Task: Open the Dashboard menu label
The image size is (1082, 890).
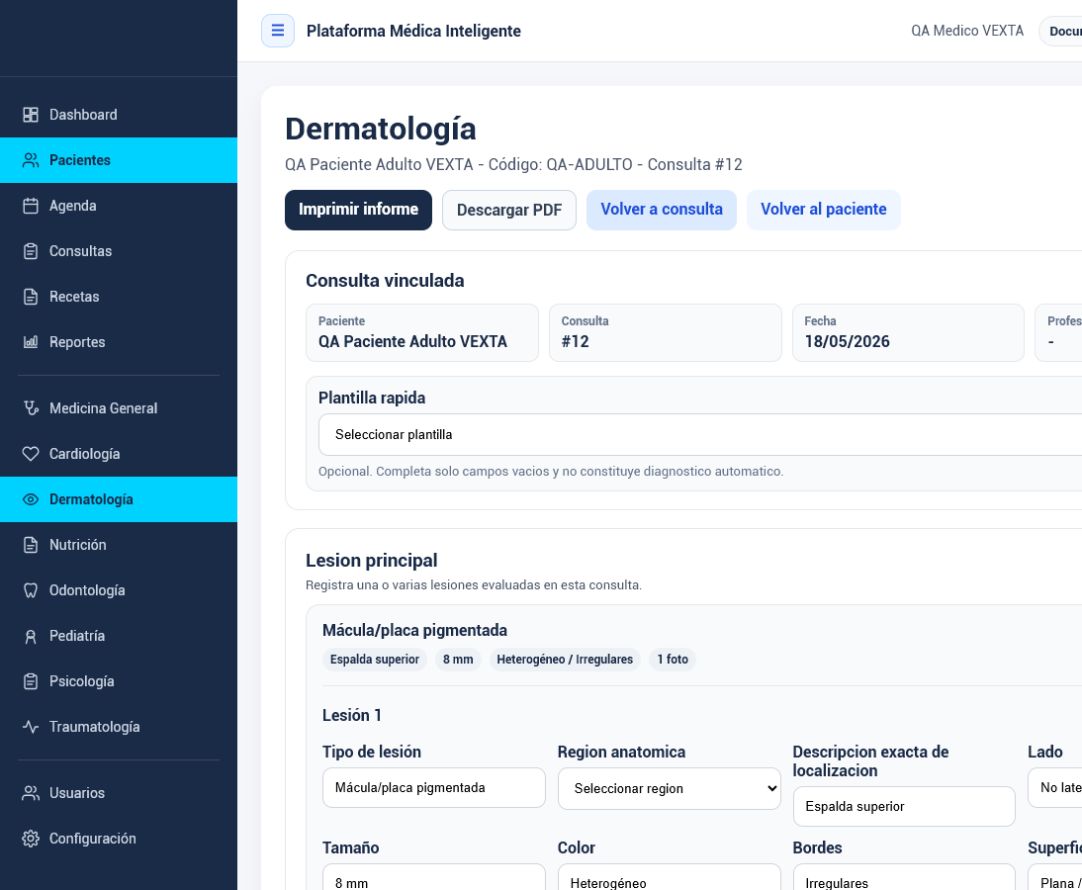Action: tap(83, 115)
